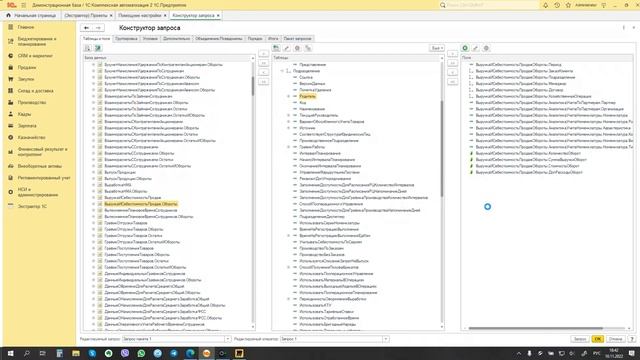Switch to the Дополнительно tab
The image size is (640, 360).
176,38
